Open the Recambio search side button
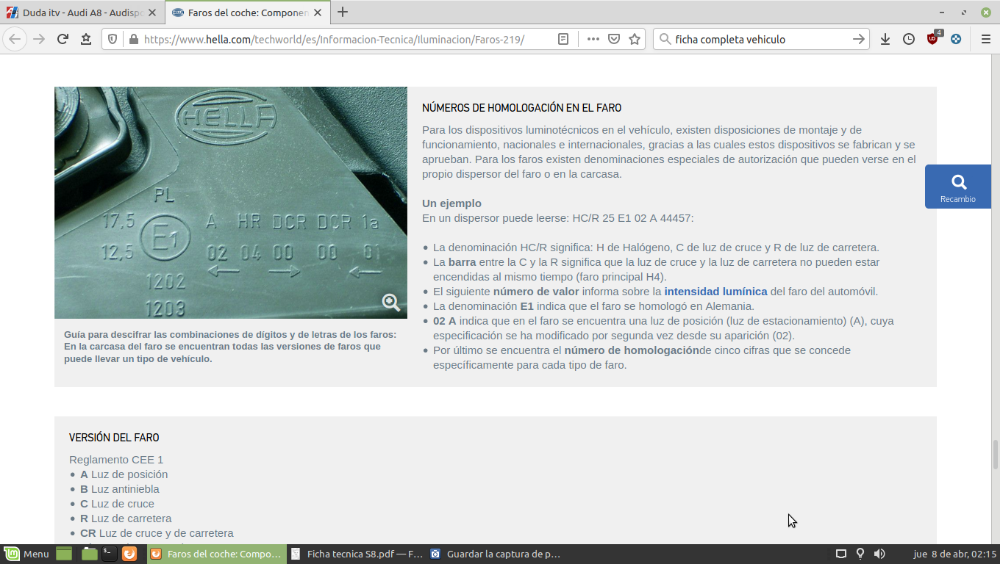 coord(958,186)
